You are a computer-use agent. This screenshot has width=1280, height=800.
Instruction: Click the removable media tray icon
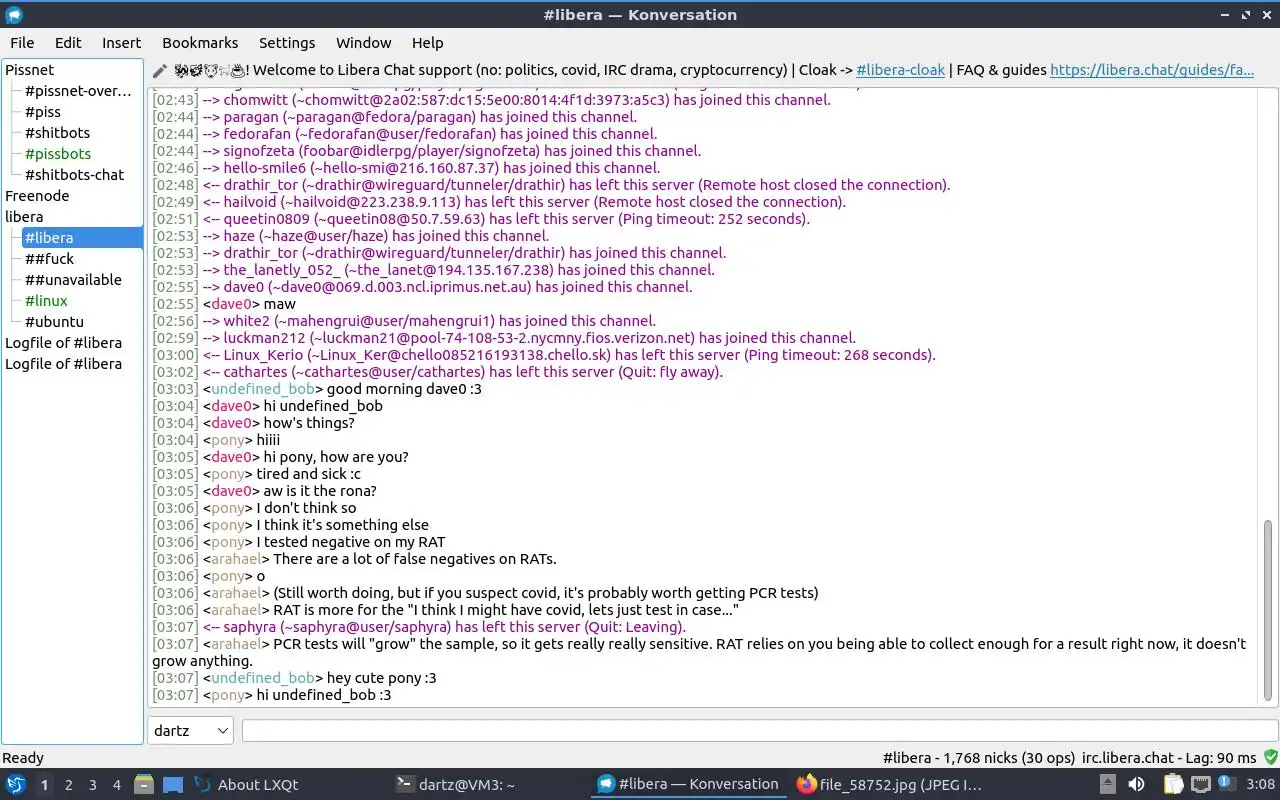[x=1108, y=785]
